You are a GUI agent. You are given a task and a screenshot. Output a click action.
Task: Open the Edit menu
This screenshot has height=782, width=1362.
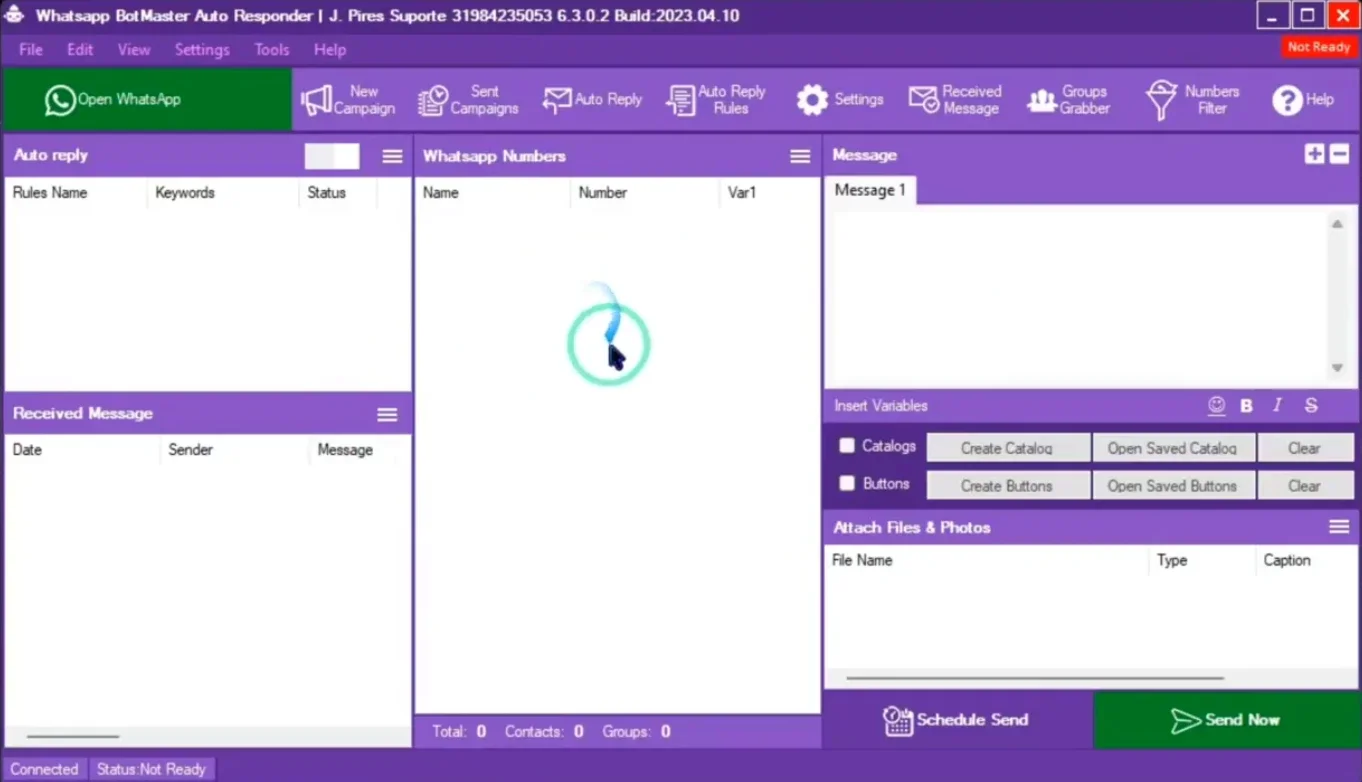coord(80,49)
